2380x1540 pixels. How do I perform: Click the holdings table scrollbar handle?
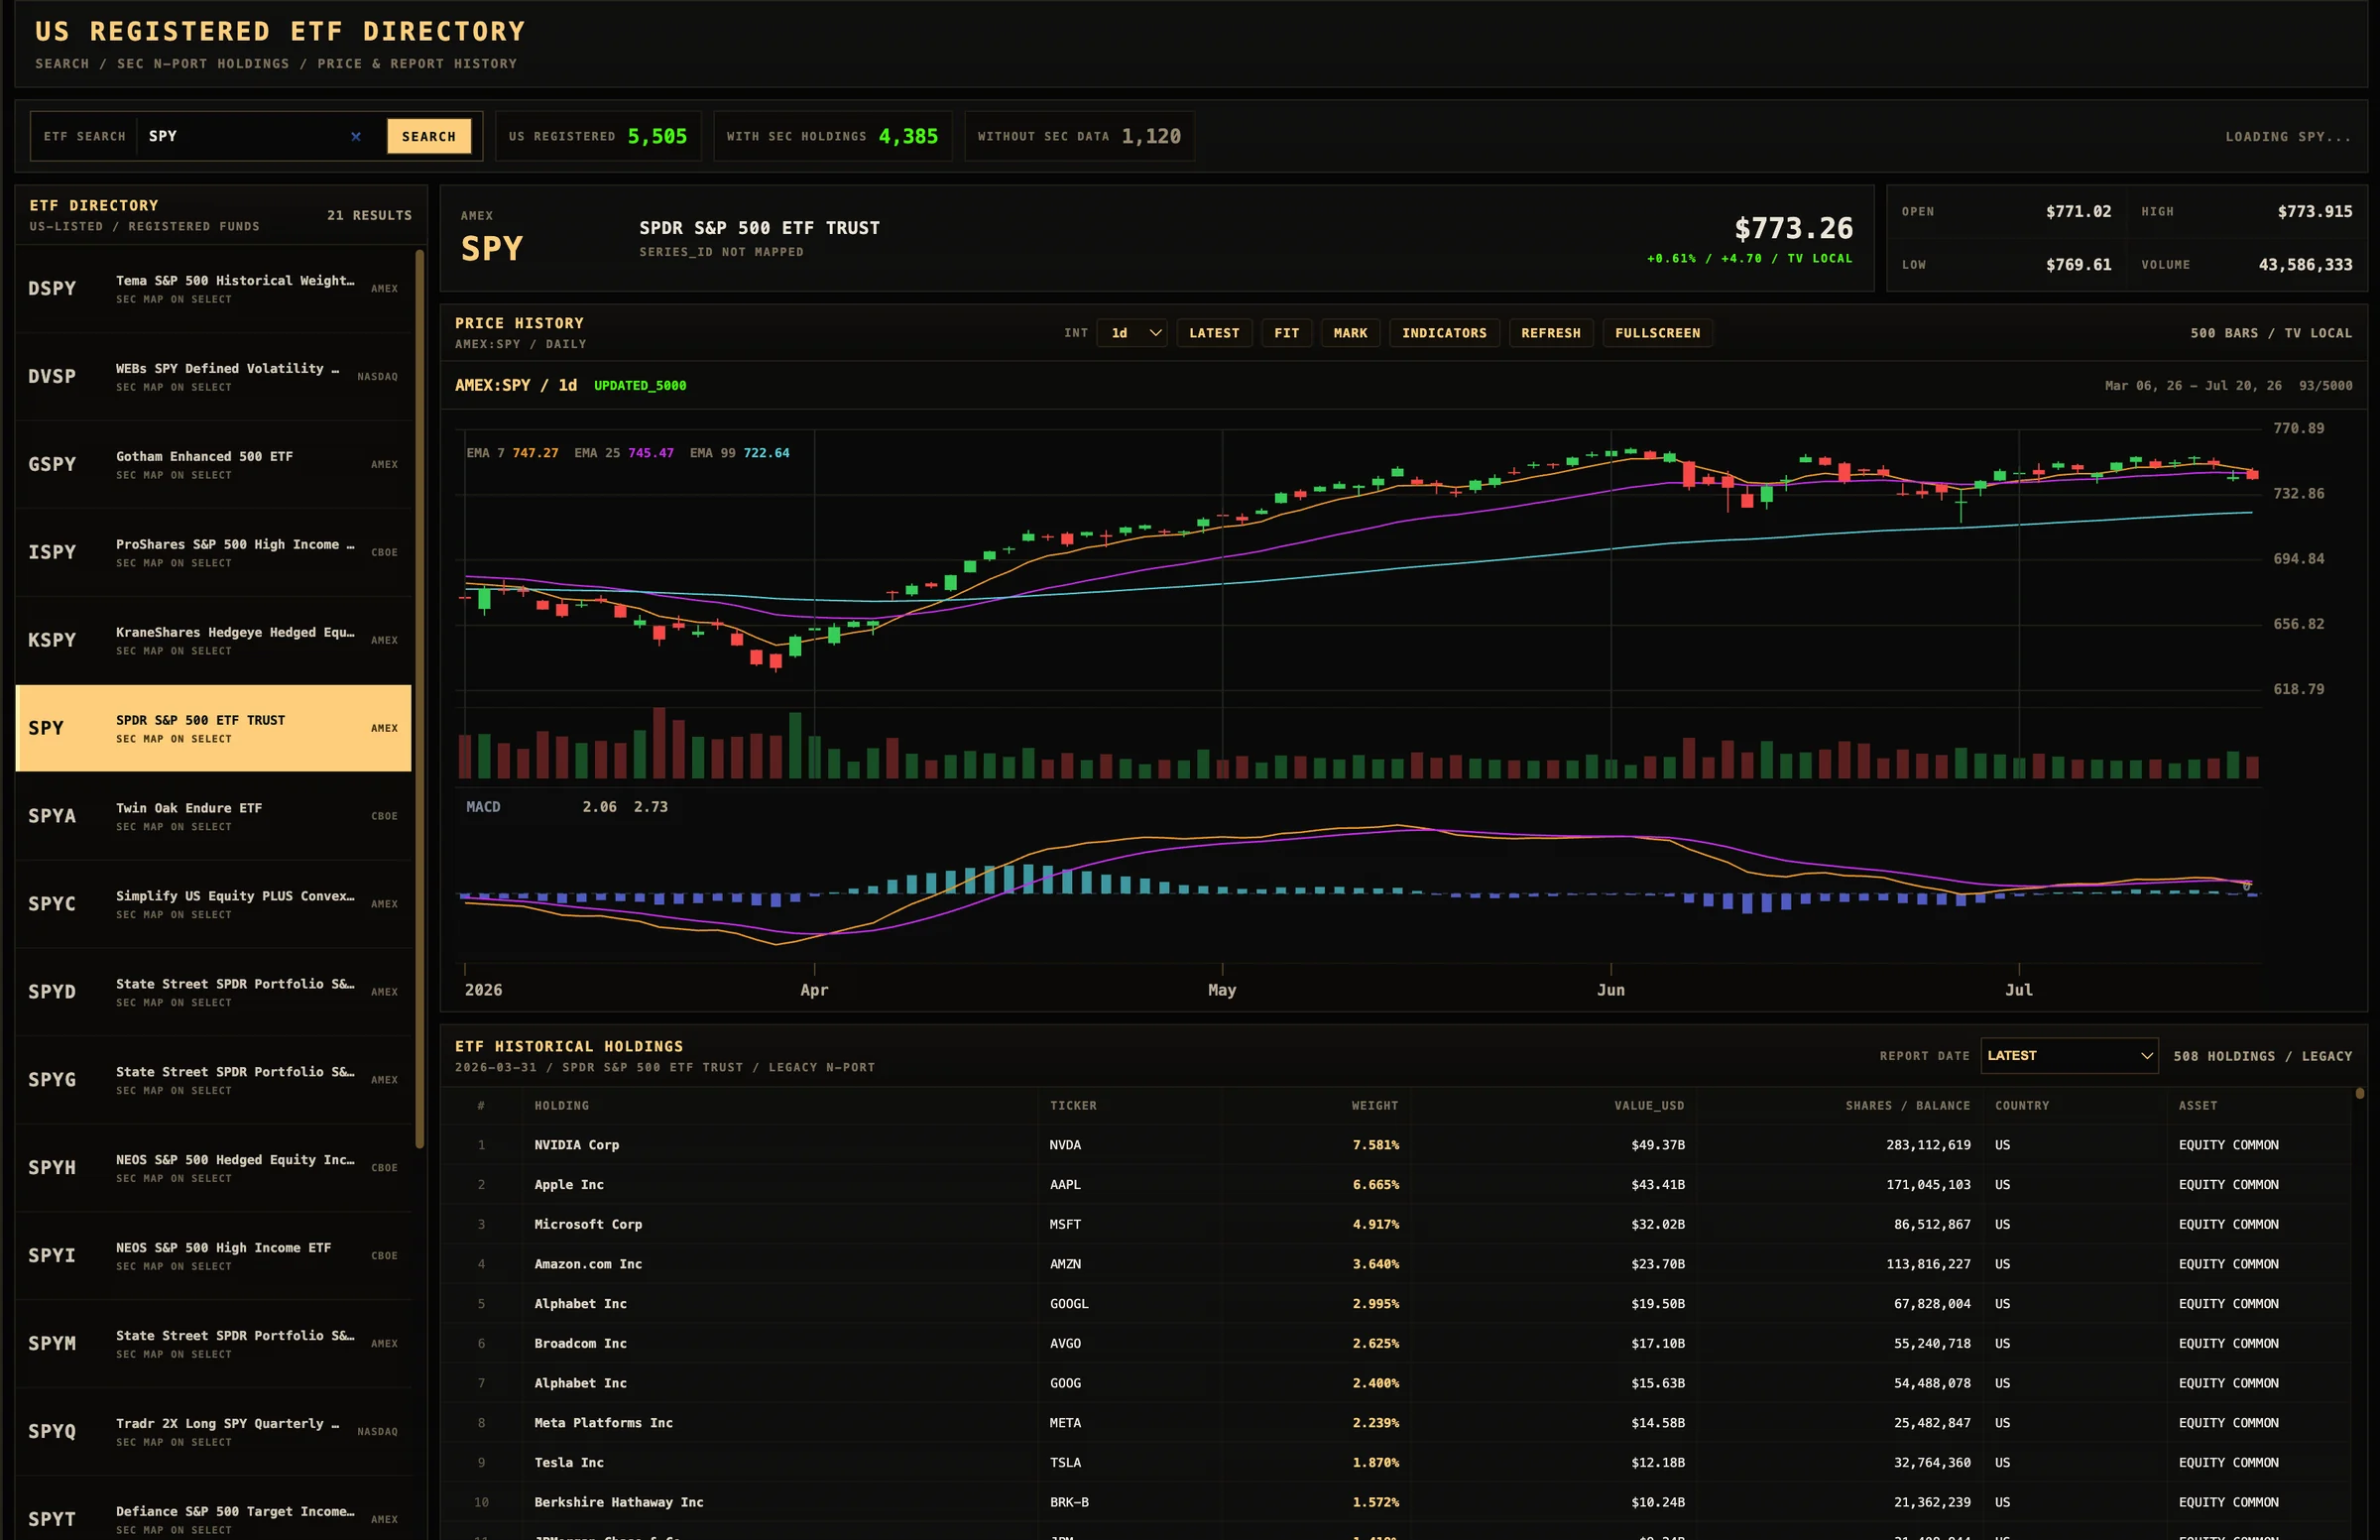pyautogui.click(x=2360, y=1094)
